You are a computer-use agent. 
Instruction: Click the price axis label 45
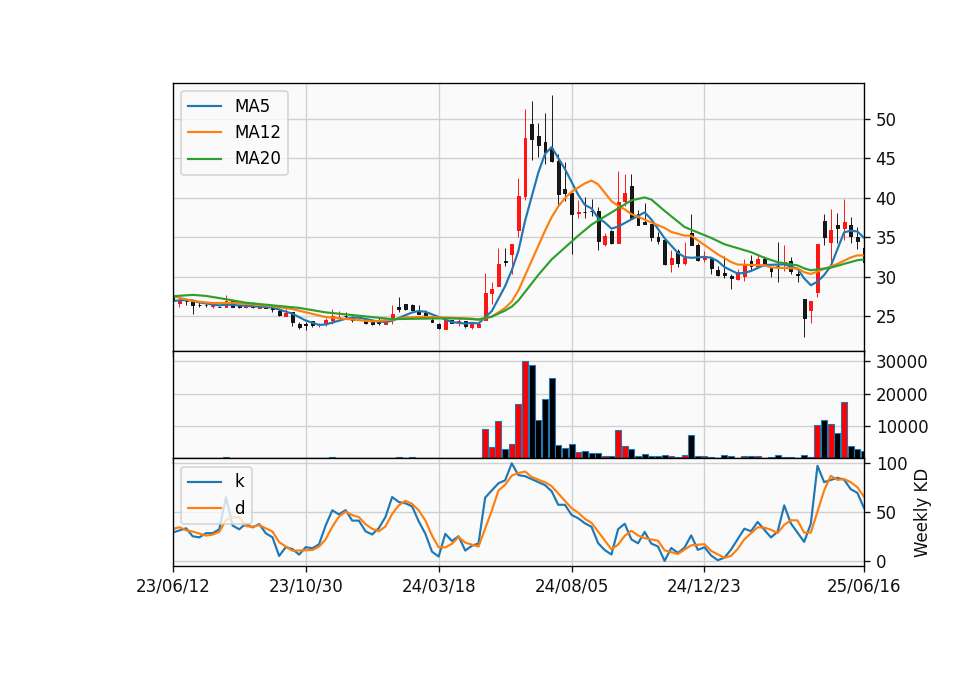pos(886,159)
